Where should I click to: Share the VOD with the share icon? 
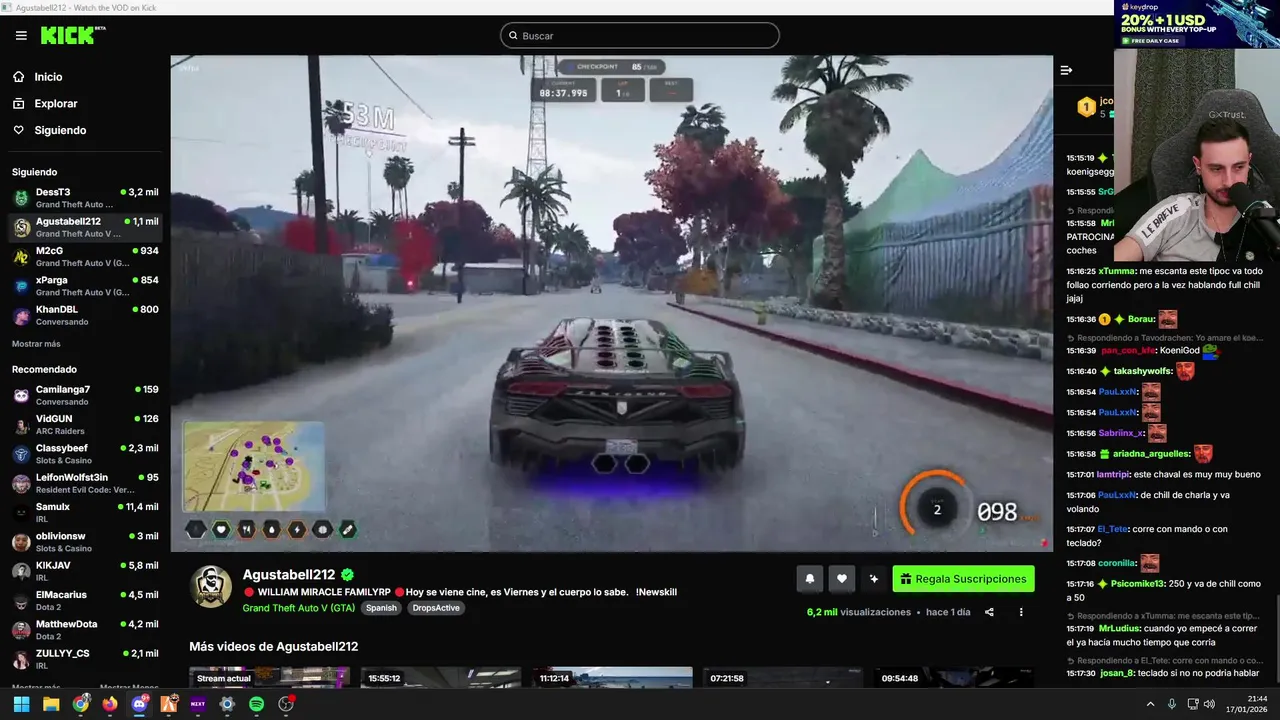(989, 612)
